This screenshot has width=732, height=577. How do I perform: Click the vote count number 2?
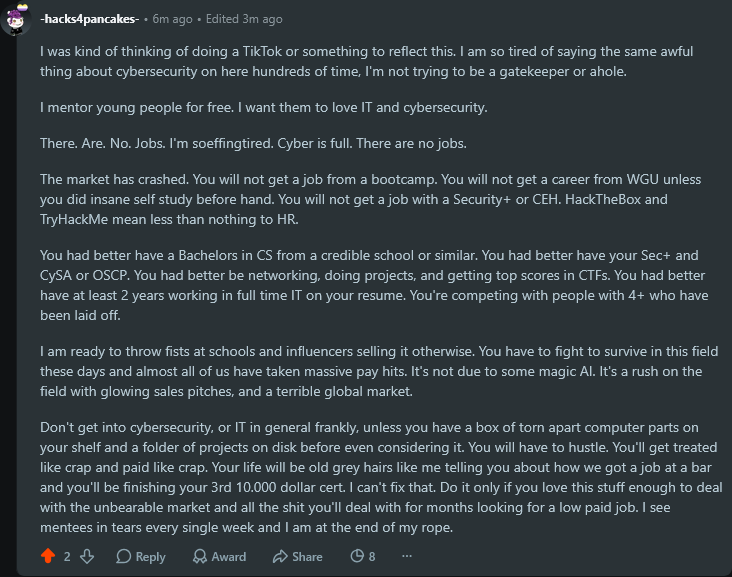67,556
